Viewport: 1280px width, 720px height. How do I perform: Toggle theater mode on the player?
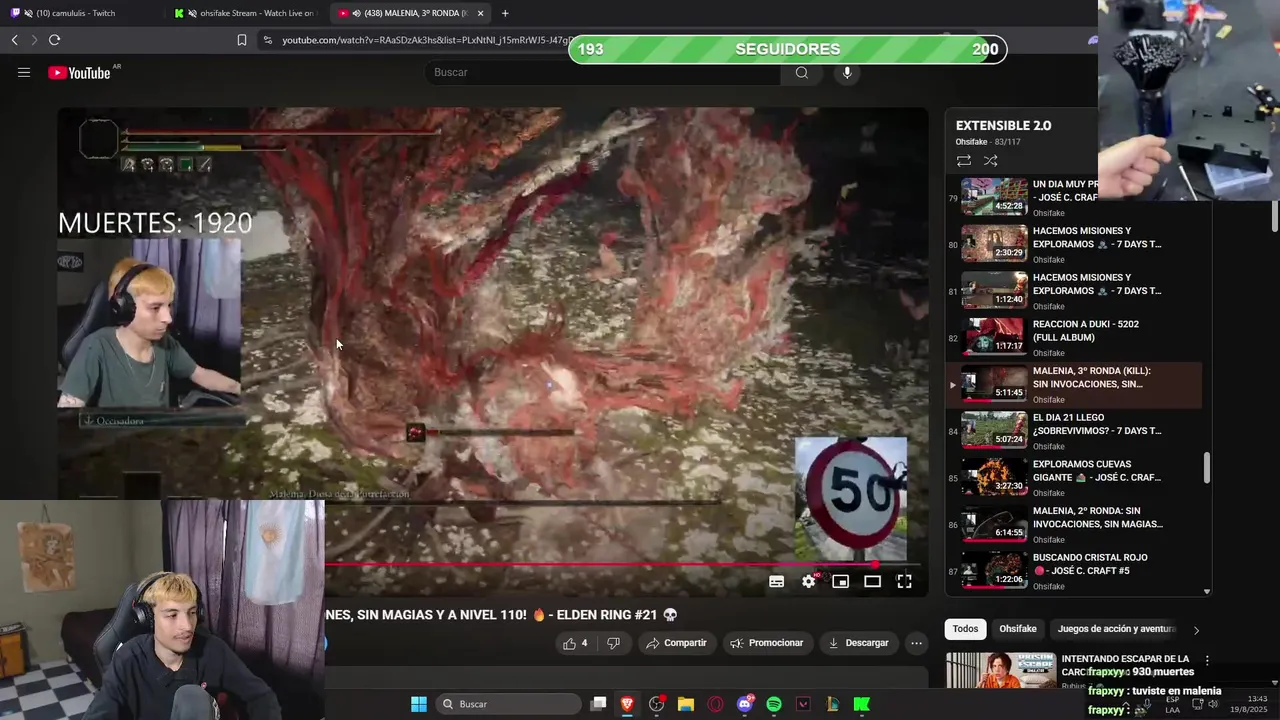872,581
